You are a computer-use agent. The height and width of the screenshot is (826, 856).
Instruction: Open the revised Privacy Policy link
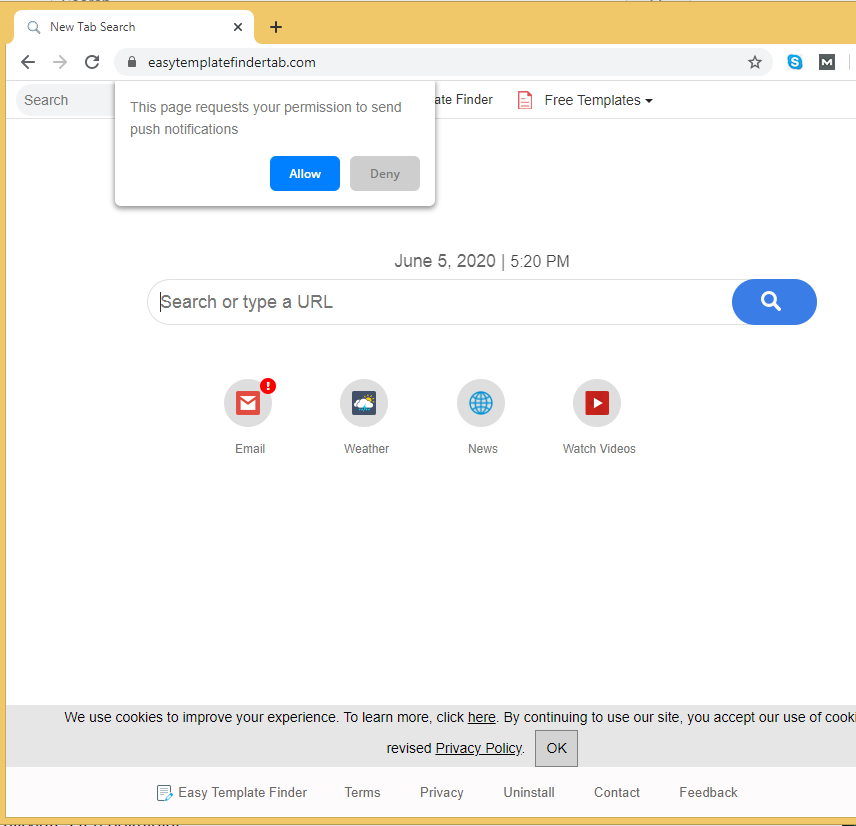point(479,748)
